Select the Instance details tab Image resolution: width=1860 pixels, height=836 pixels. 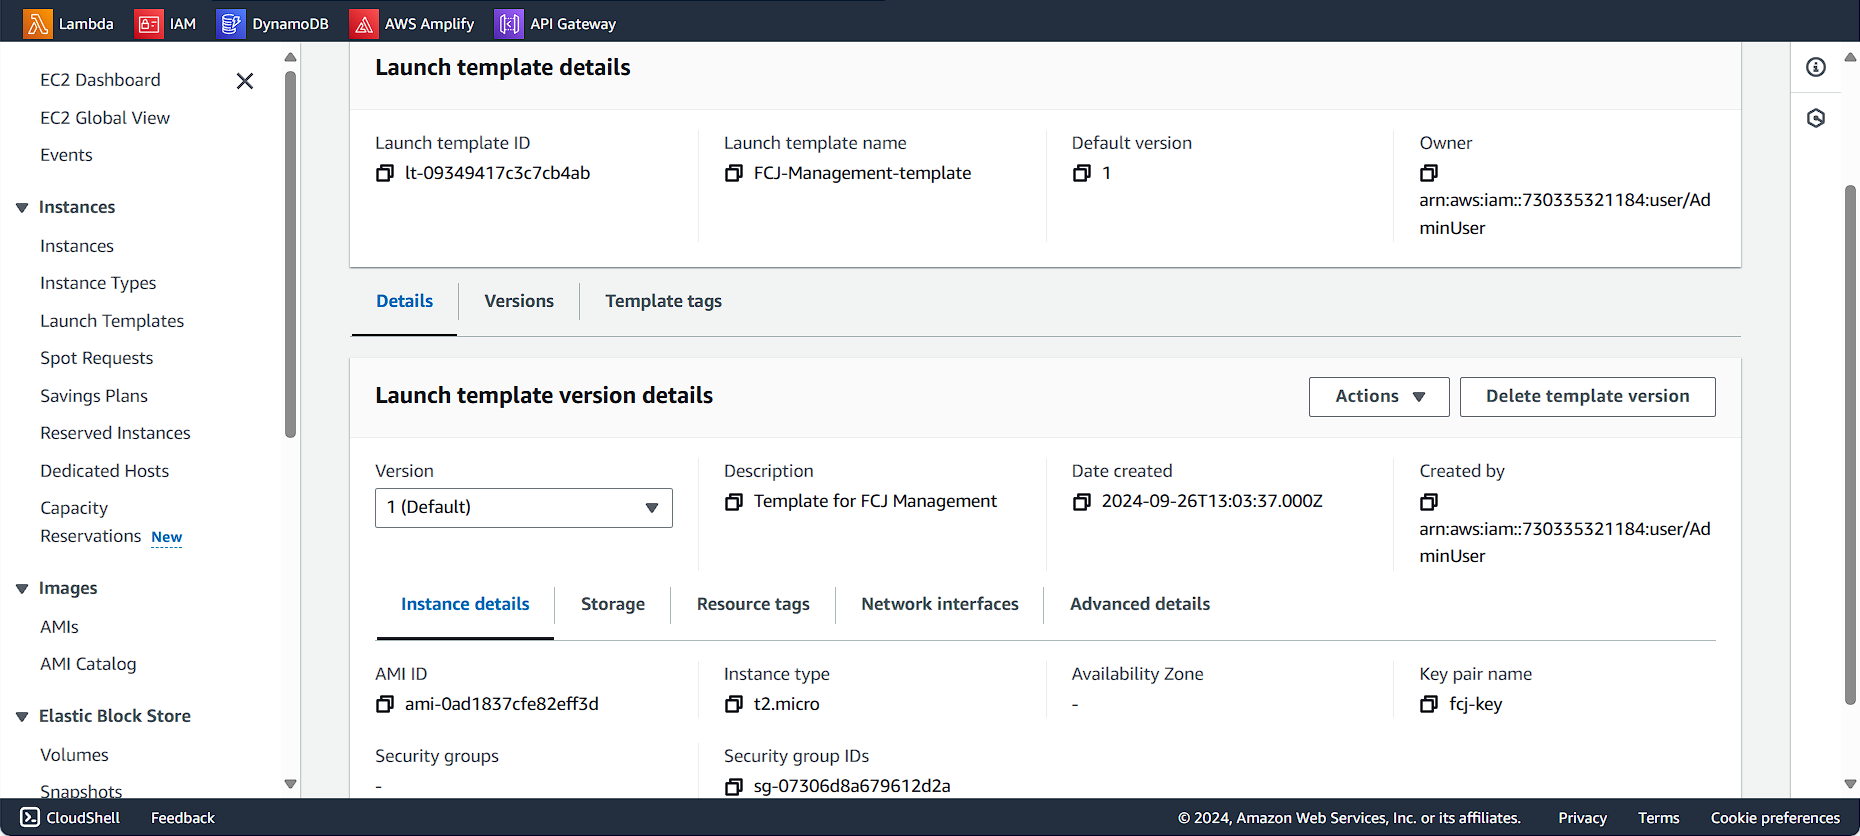click(x=465, y=604)
